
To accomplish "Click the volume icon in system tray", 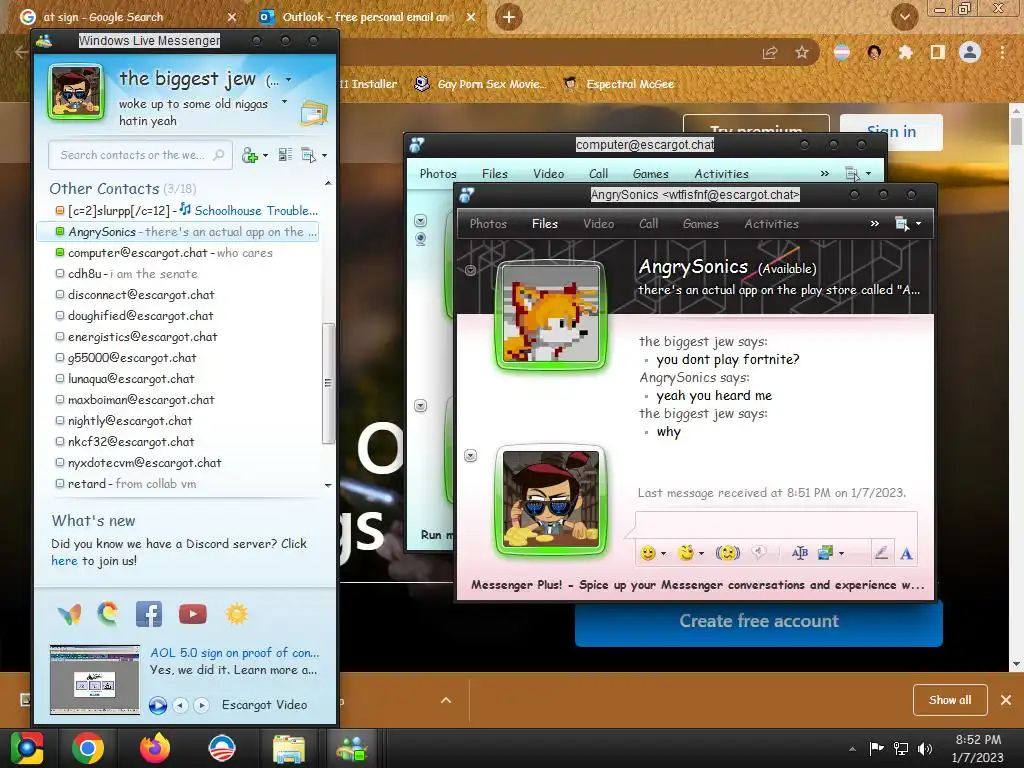I will tap(925, 748).
